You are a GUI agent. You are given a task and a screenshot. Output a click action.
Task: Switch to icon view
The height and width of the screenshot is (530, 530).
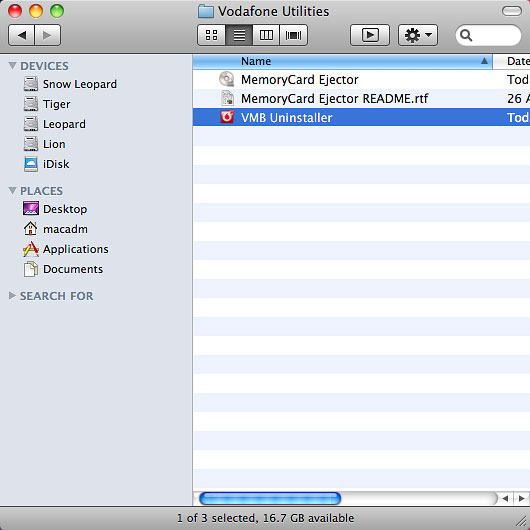point(211,35)
